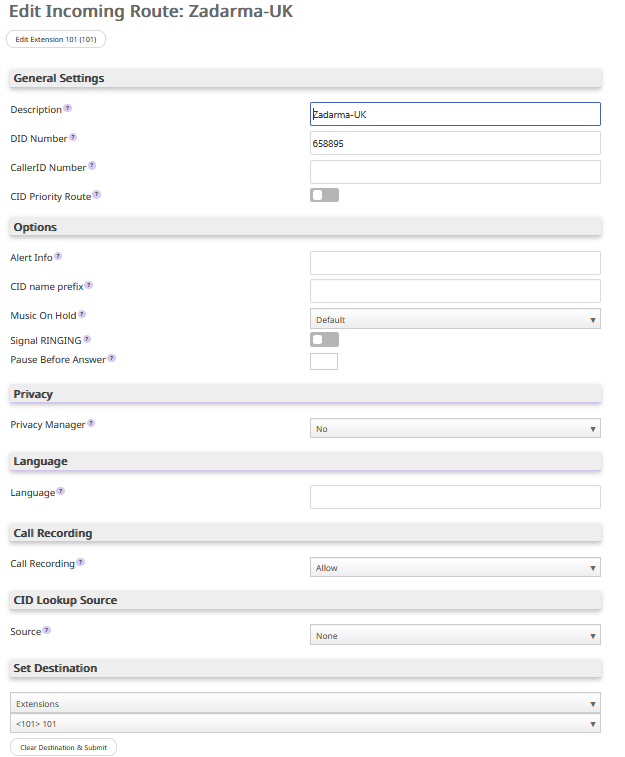This screenshot has height=757, width=625.
Task: Focus the Language text field
Action: tap(455, 497)
